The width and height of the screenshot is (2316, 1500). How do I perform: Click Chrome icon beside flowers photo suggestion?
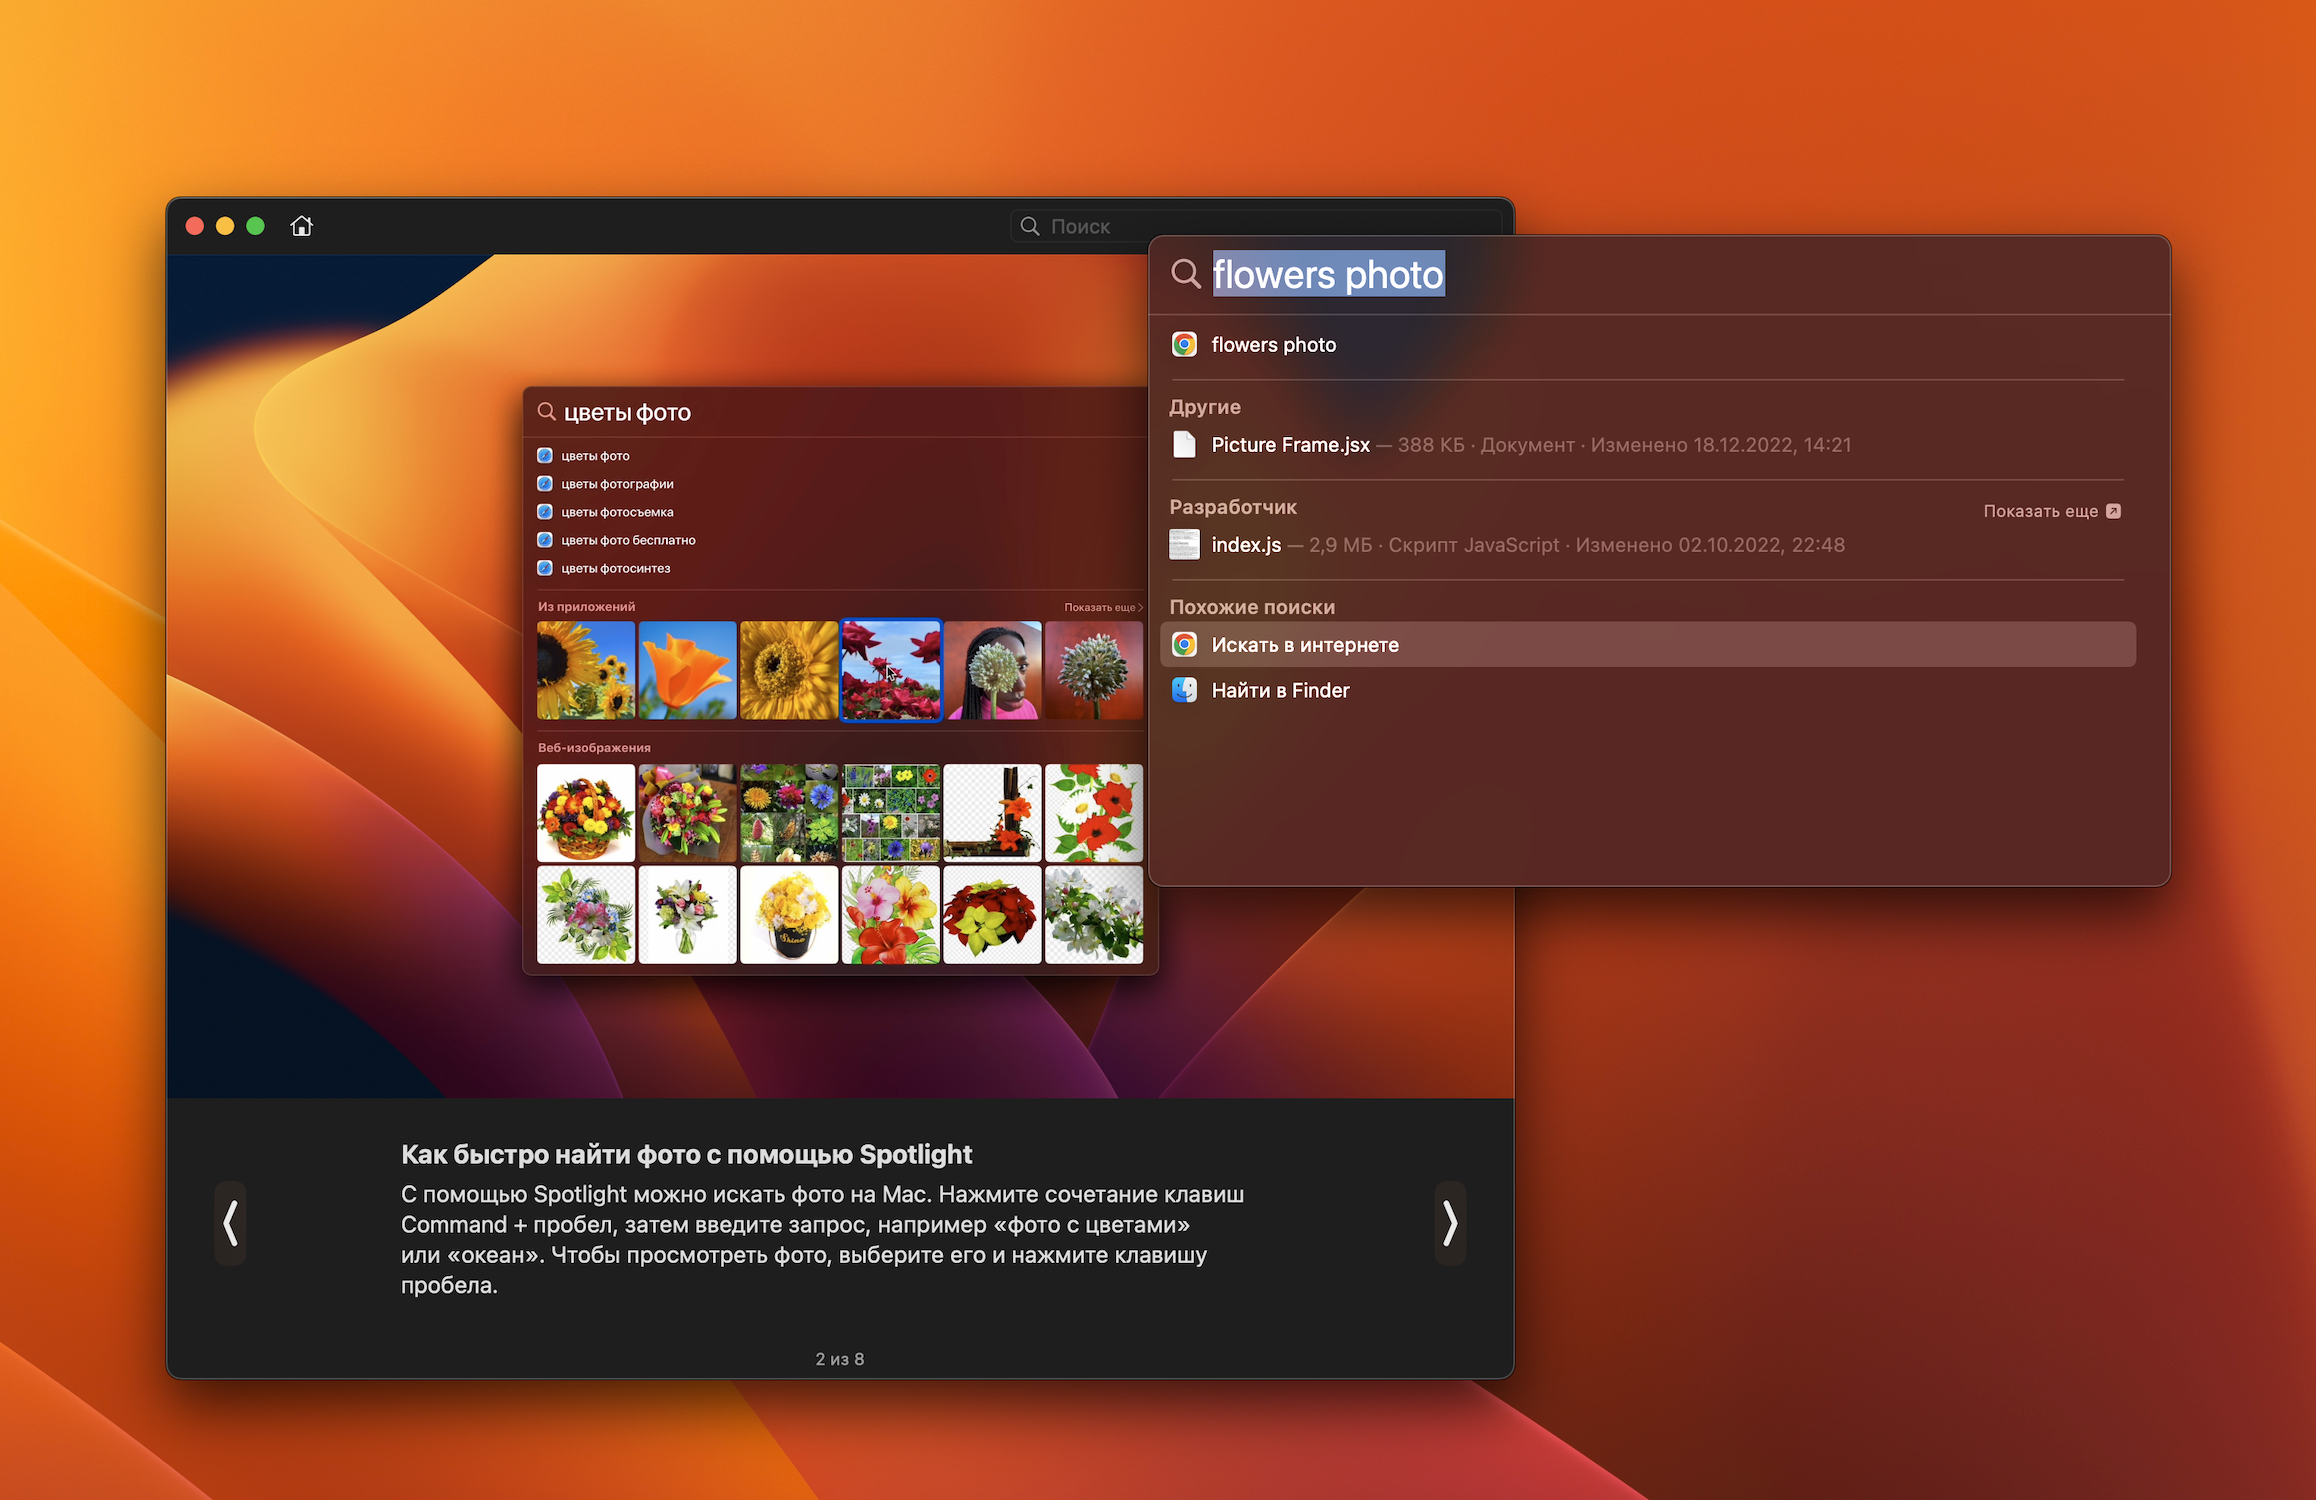[x=1184, y=345]
